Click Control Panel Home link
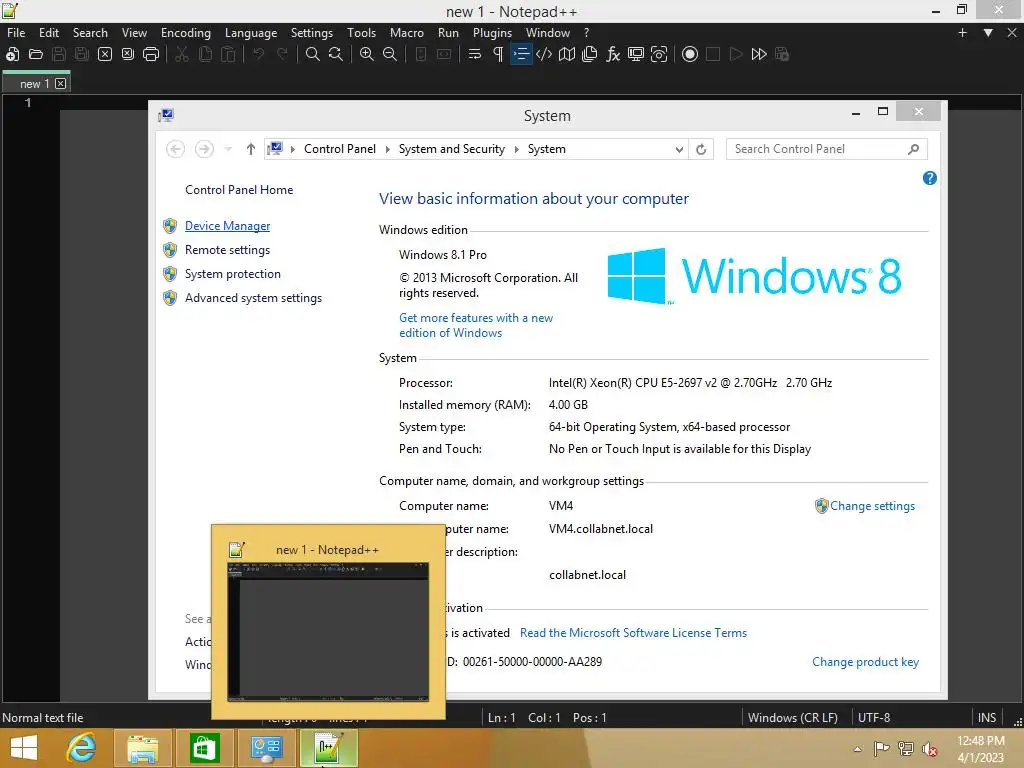Viewport: 1024px width, 768px height. (239, 190)
